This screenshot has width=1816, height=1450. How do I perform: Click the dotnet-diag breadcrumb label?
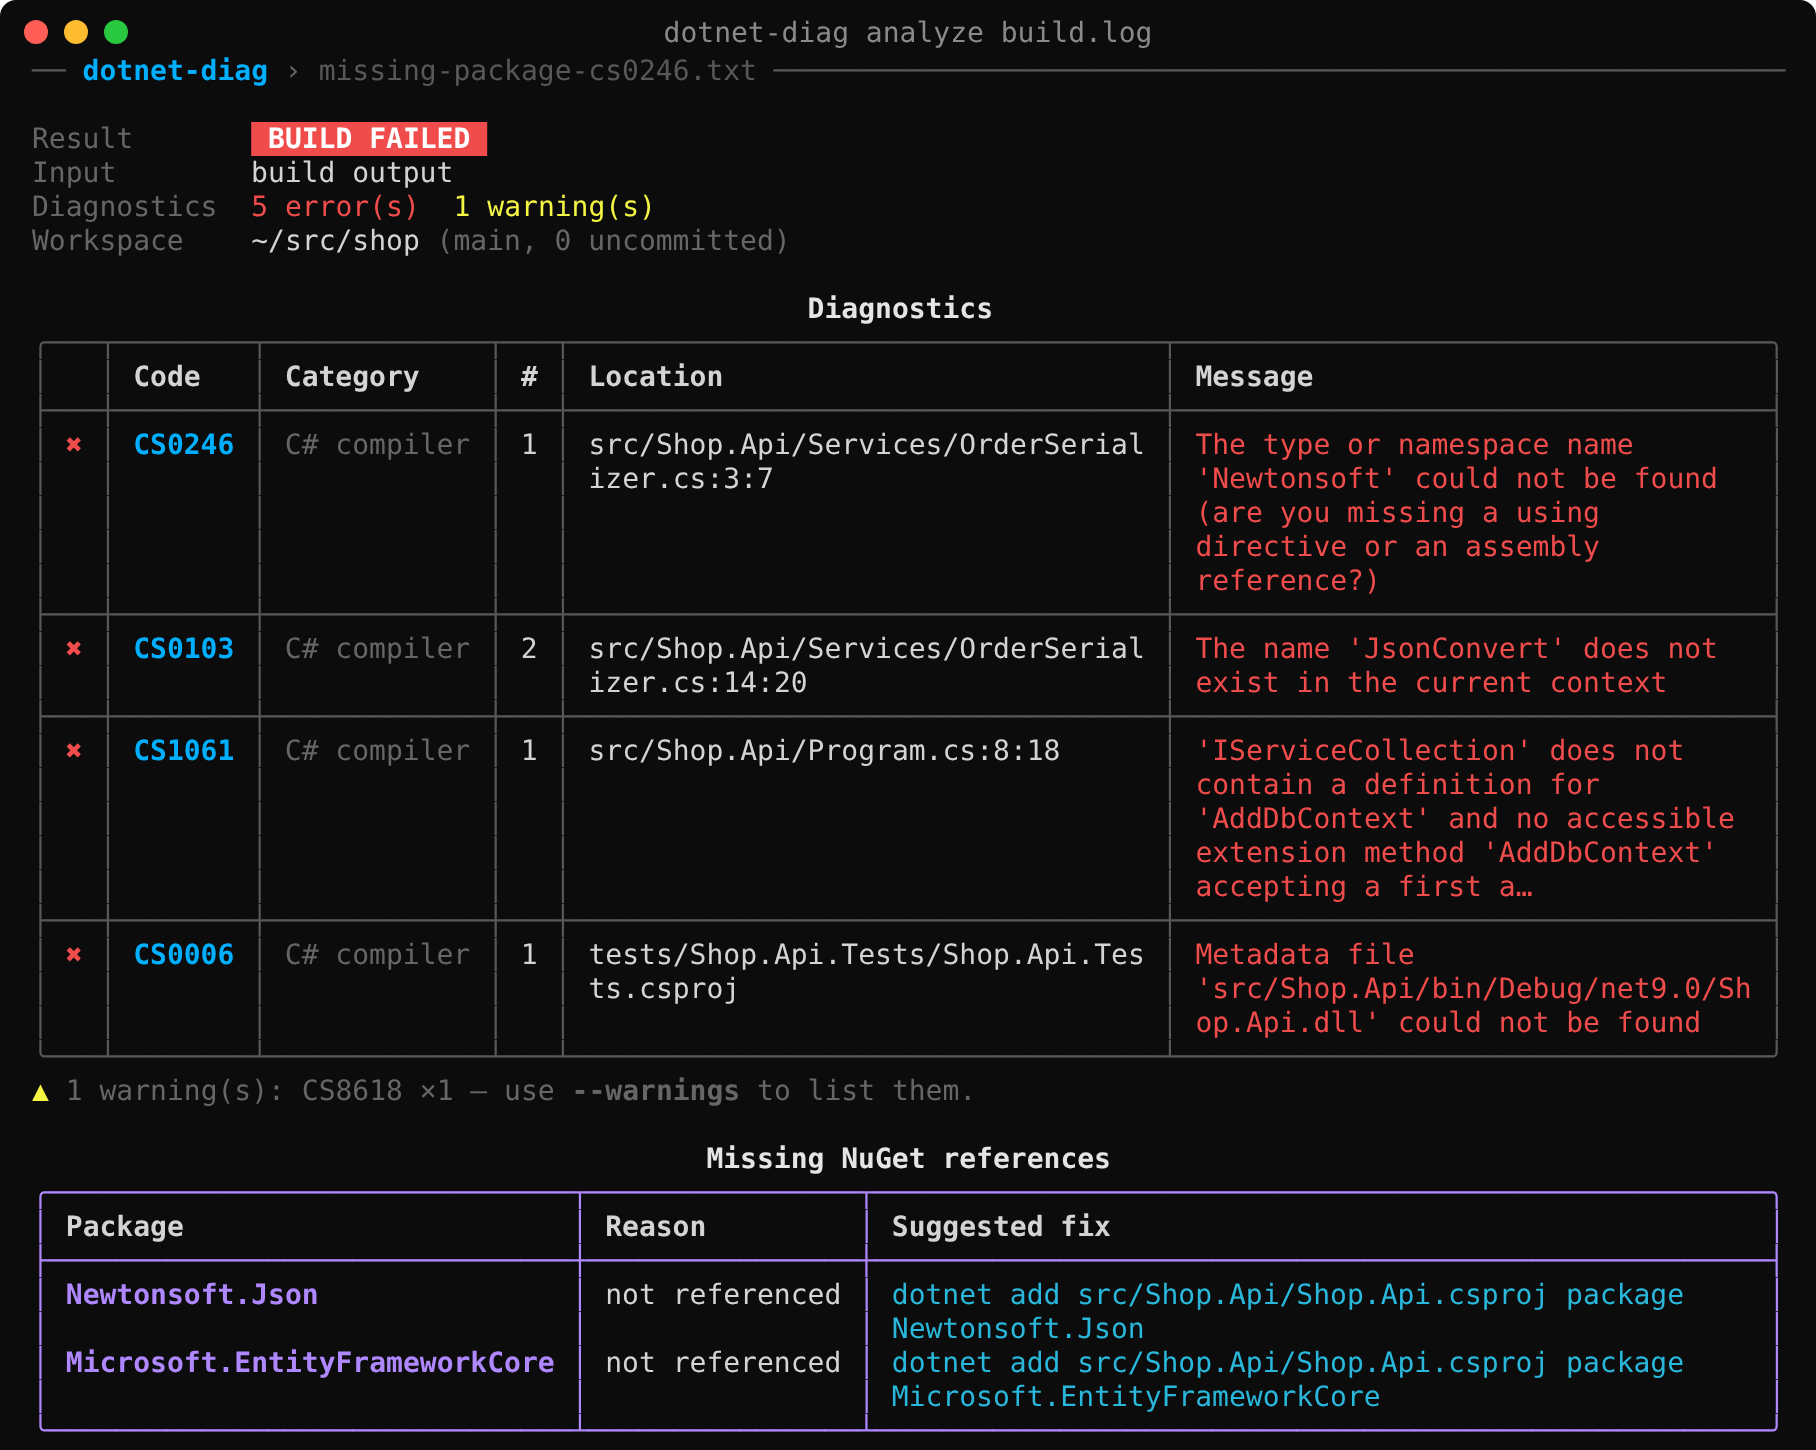click(175, 71)
